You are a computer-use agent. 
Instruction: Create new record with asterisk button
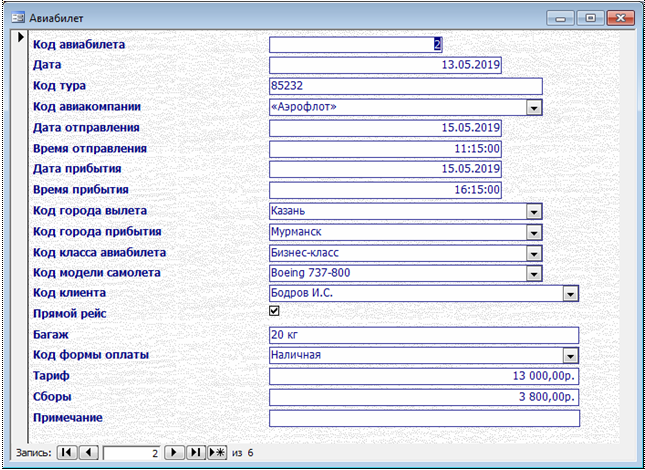click(x=217, y=453)
